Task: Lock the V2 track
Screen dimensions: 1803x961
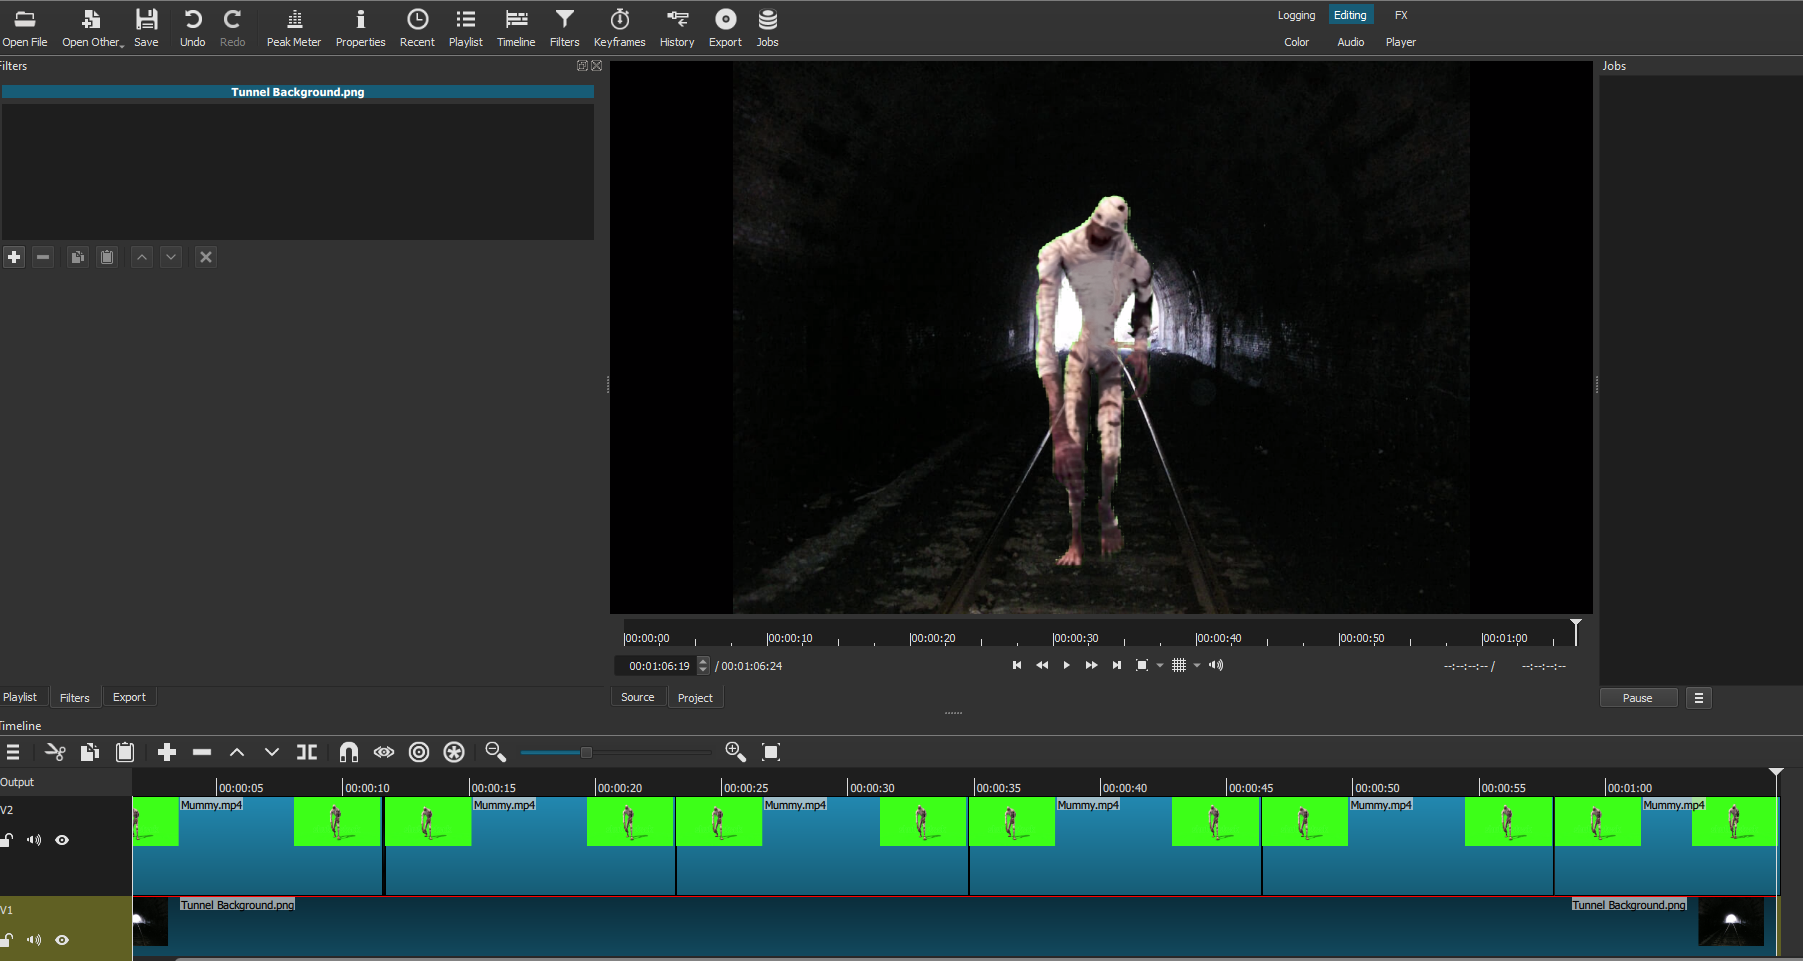Action: point(7,840)
